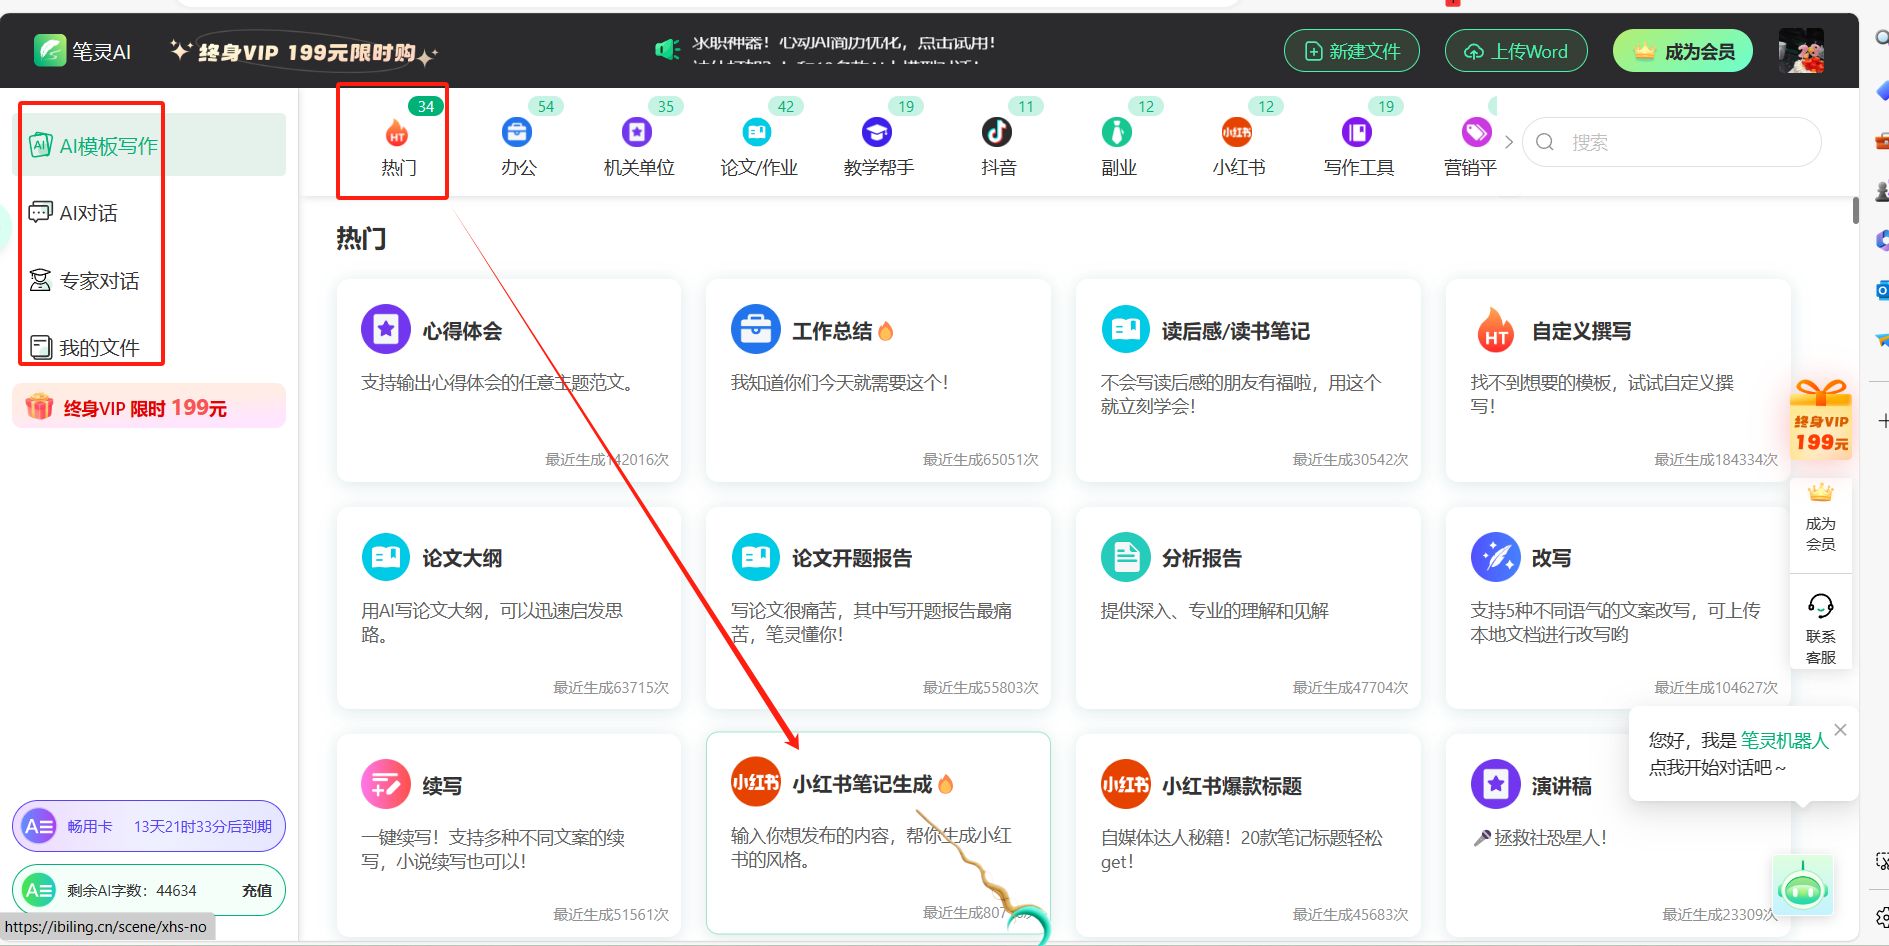
Task: Select AI模板写作 in the sidebar
Action: tap(149, 145)
